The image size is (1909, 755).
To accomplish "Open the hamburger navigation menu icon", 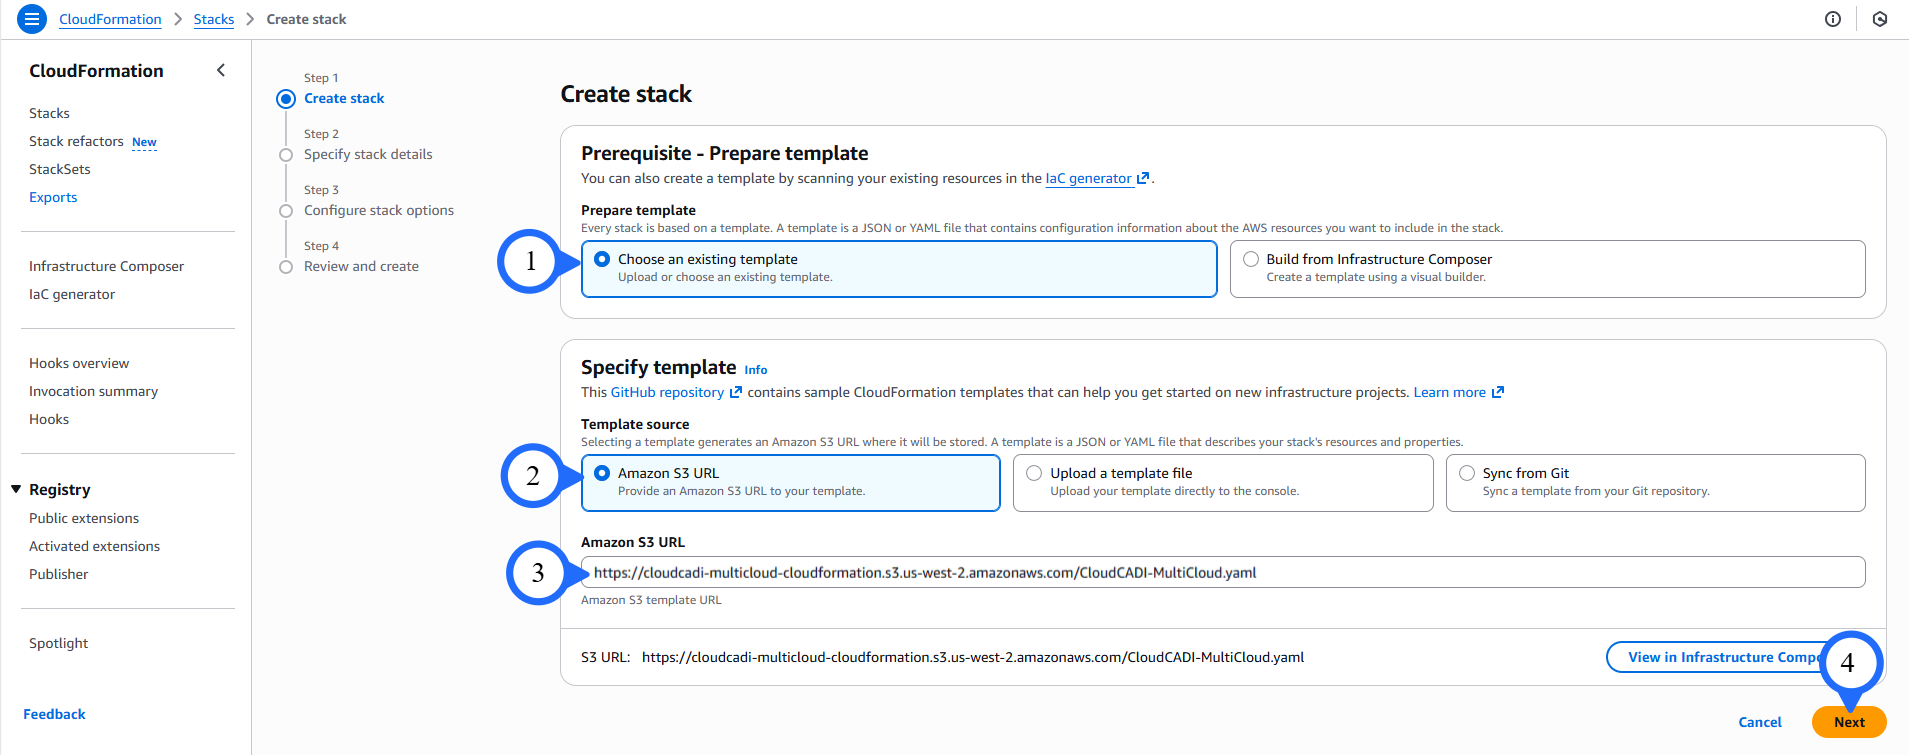I will 32,19.
